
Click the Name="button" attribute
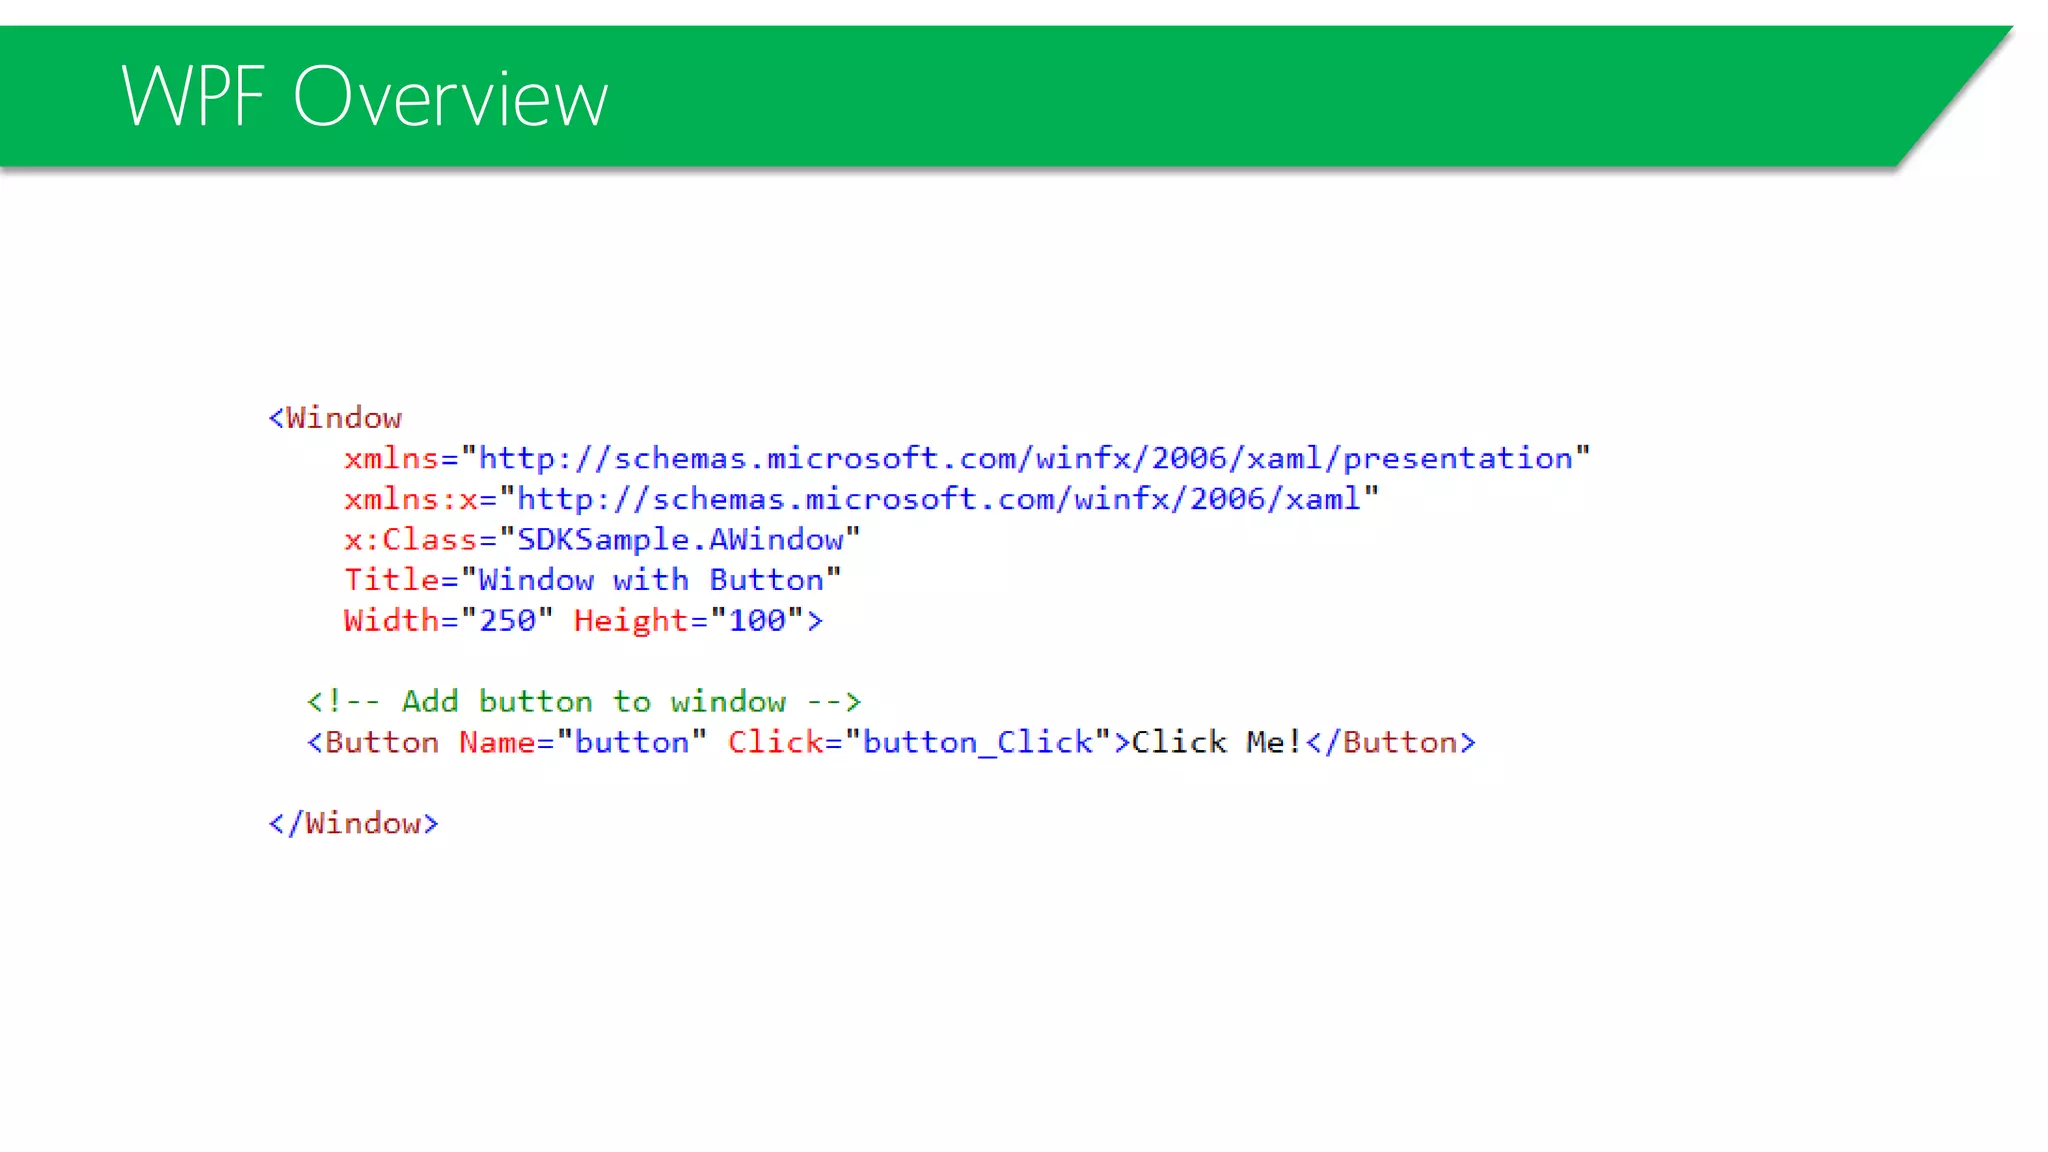pos(583,742)
